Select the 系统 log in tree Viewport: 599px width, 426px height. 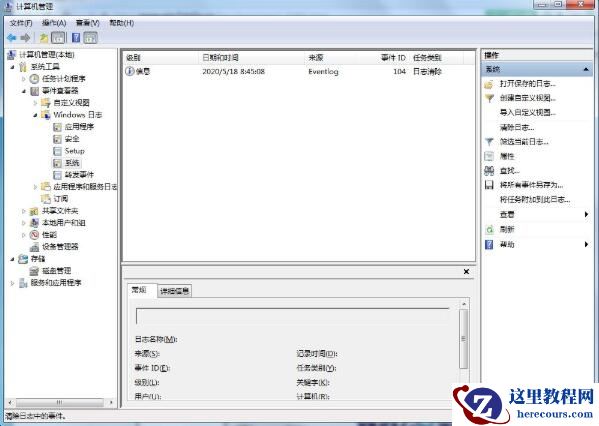[72, 163]
